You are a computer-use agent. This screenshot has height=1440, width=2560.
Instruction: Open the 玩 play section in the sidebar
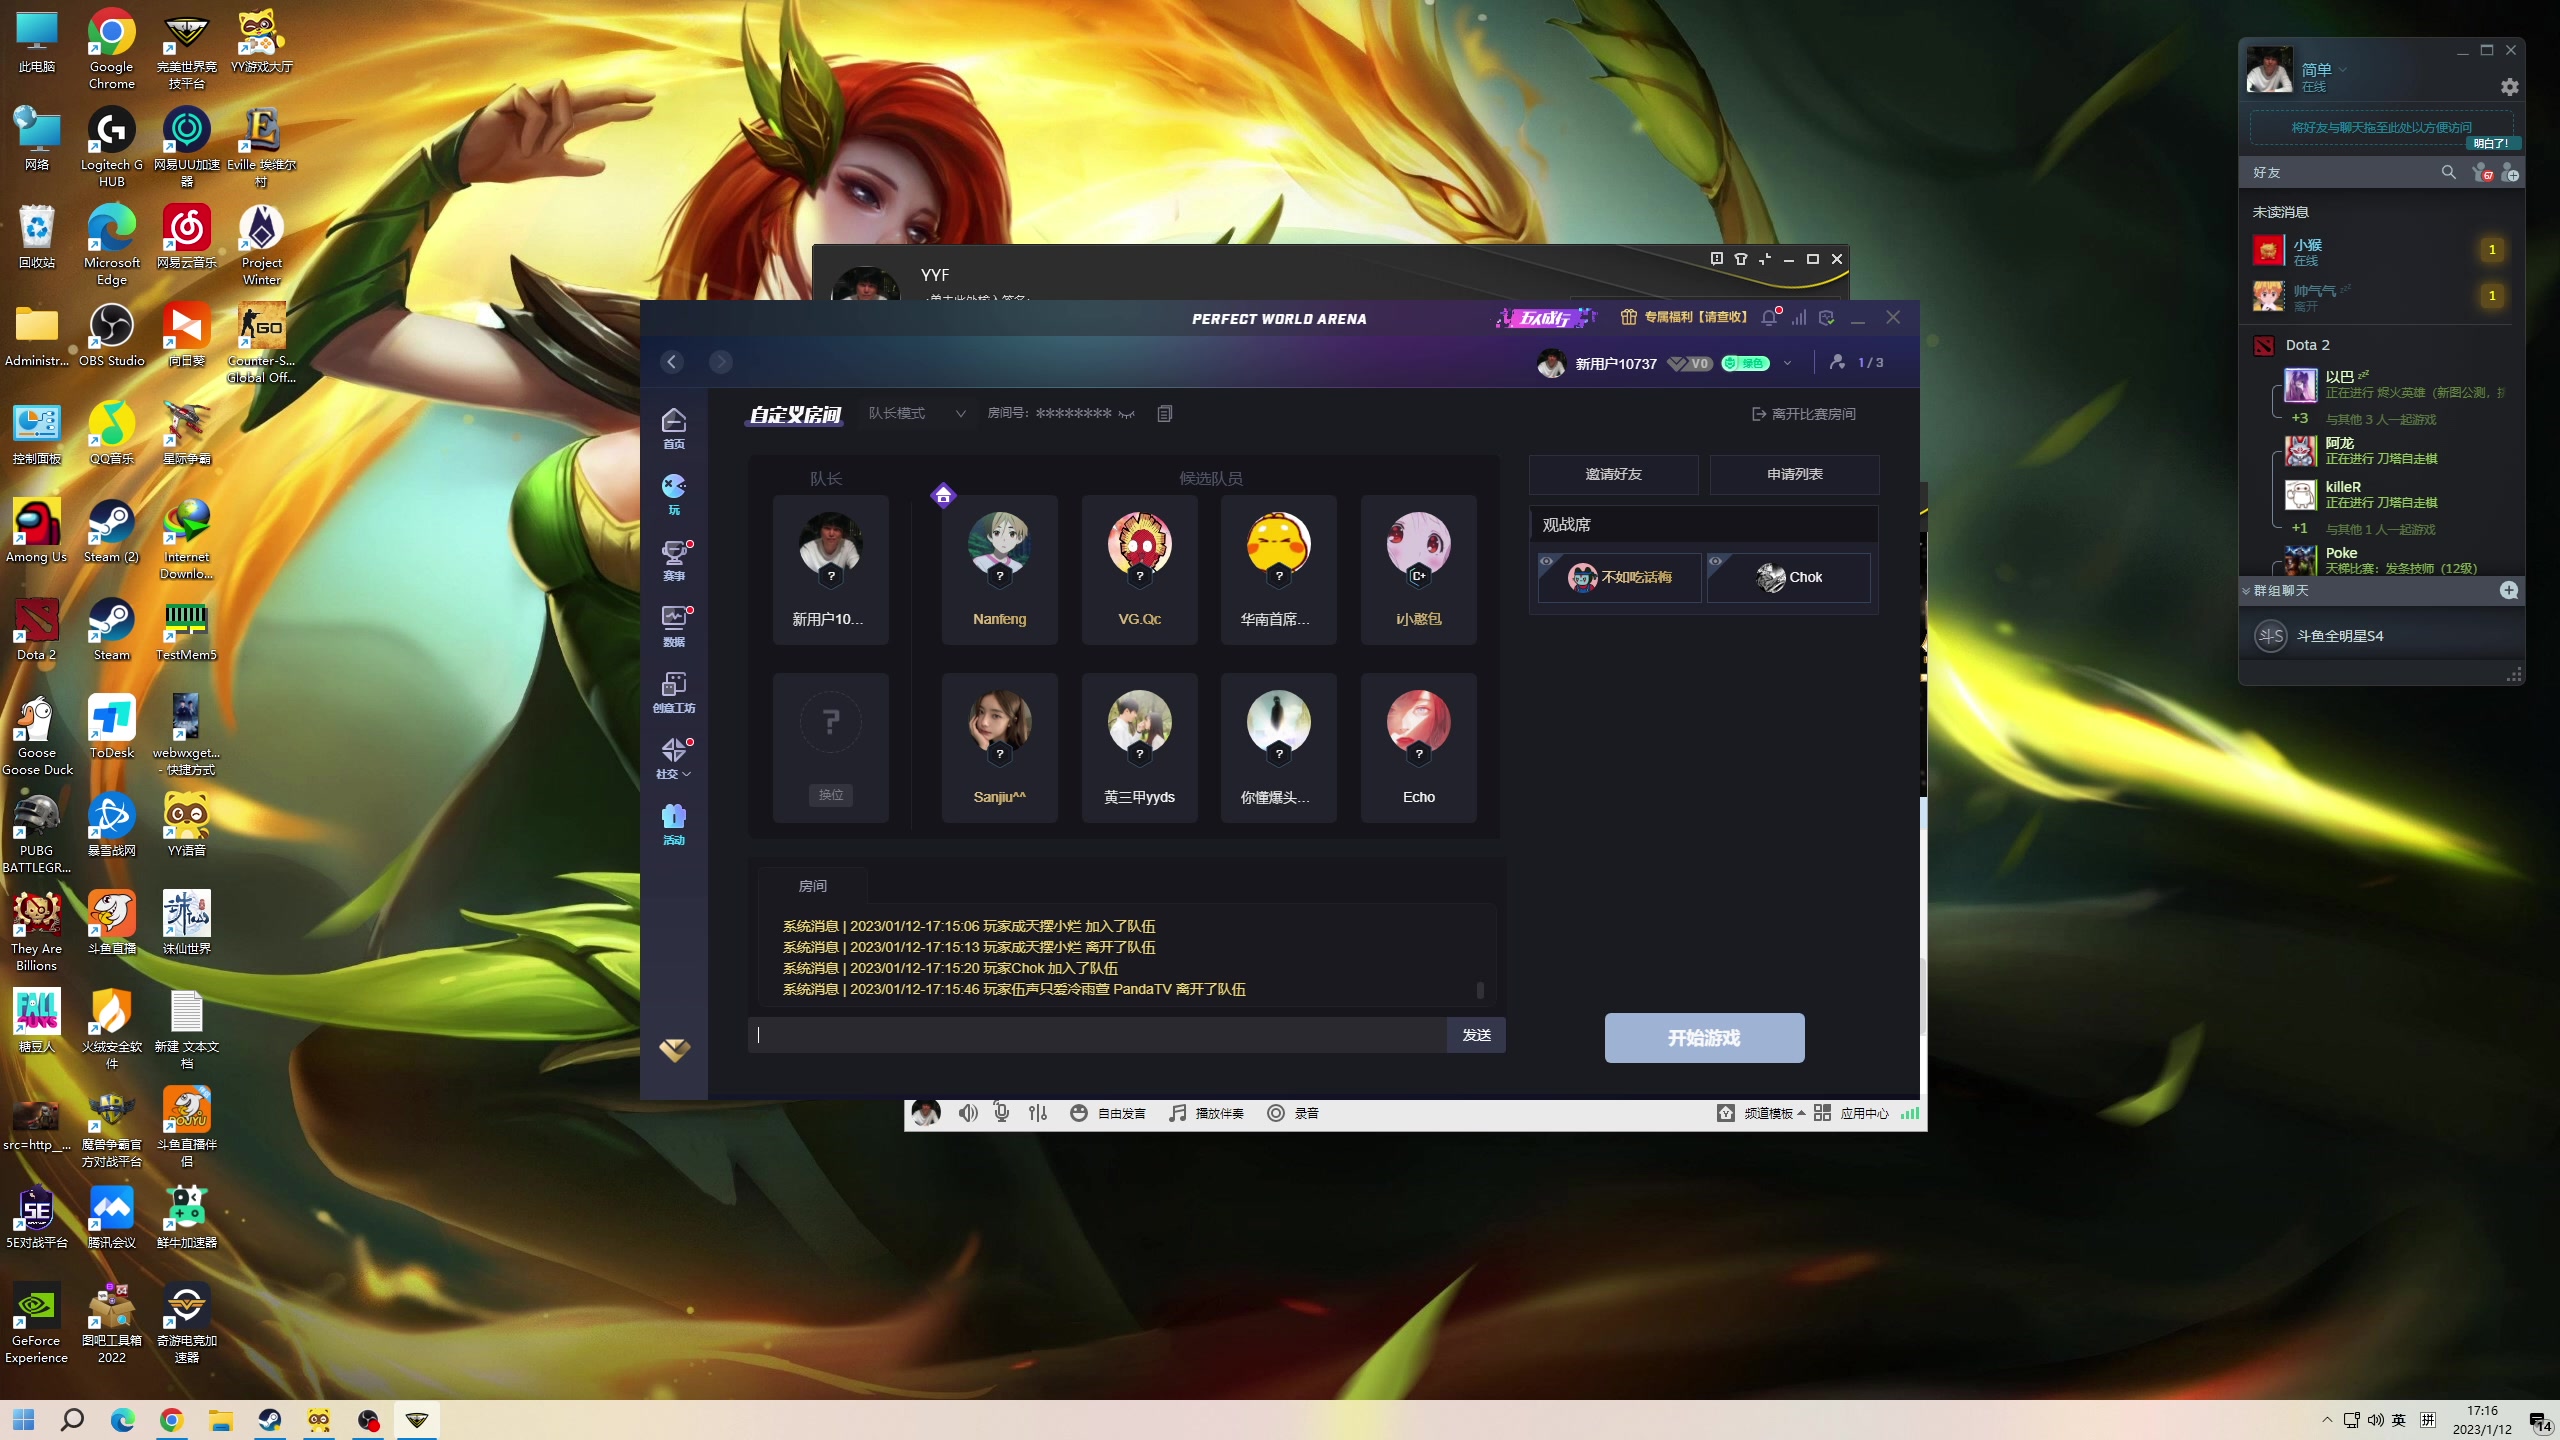point(674,495)
